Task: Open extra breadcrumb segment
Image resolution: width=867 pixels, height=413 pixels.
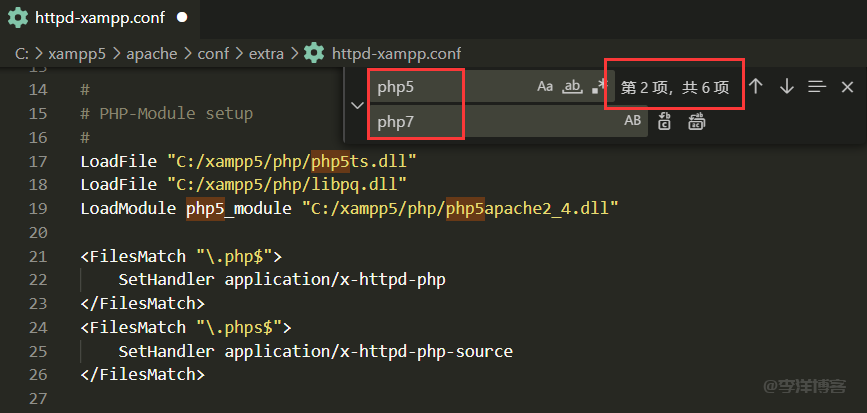Action: (x=265, y=53)
